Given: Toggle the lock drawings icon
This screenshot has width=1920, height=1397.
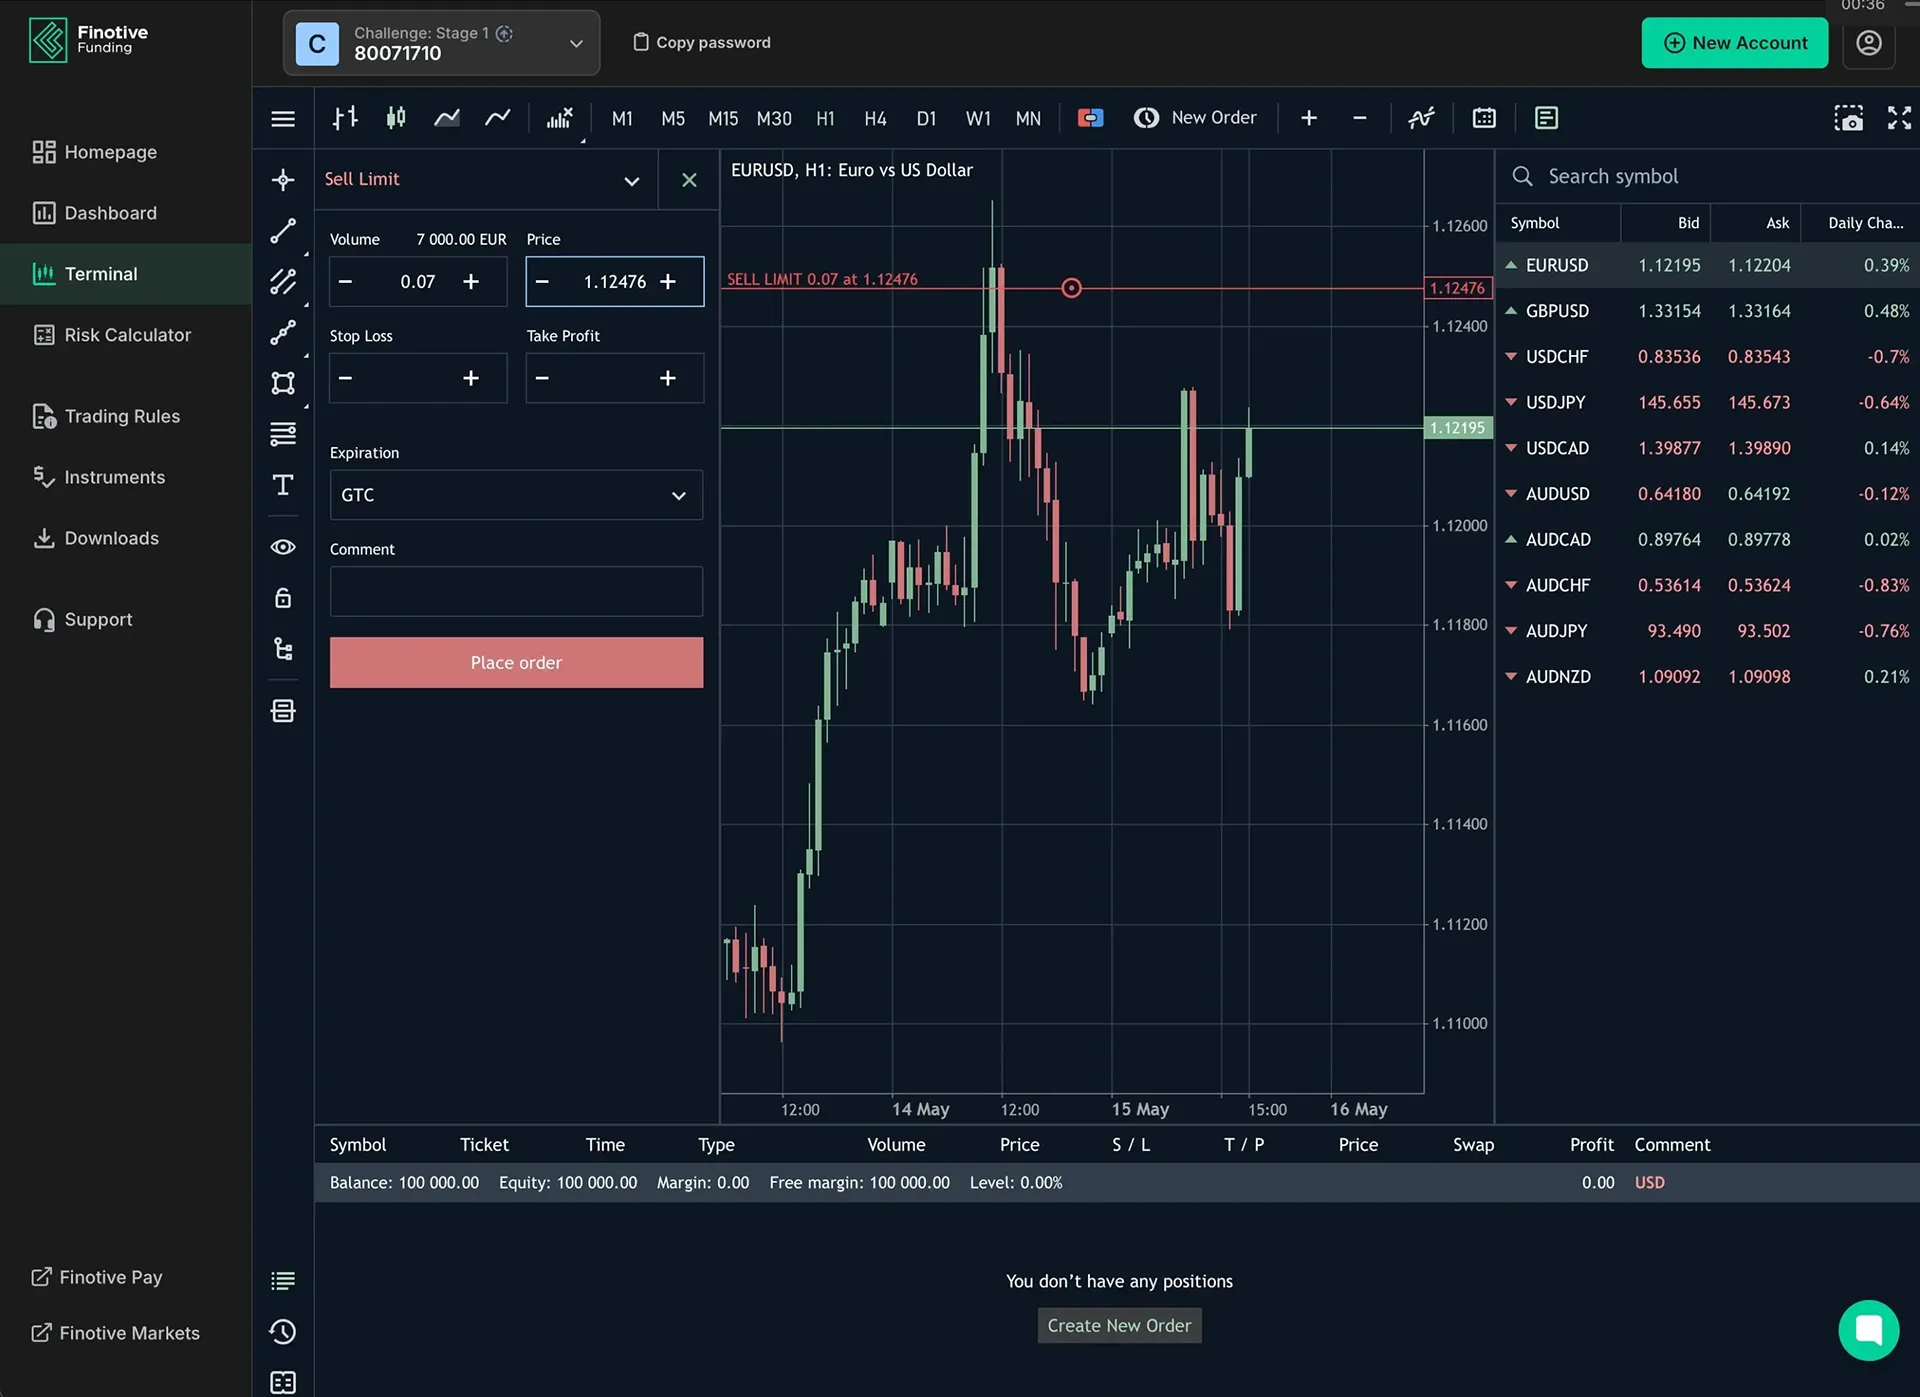Looking at the screenshot, I should tap(283, 598).
